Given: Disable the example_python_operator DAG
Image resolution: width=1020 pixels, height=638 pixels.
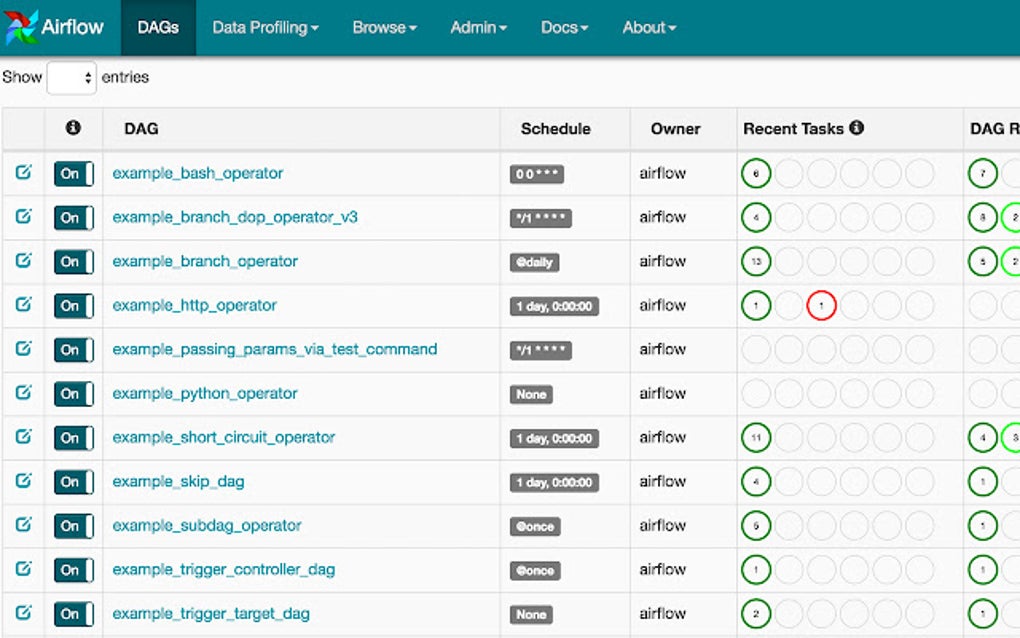Looking at the screenshot, I should point(73,393).
